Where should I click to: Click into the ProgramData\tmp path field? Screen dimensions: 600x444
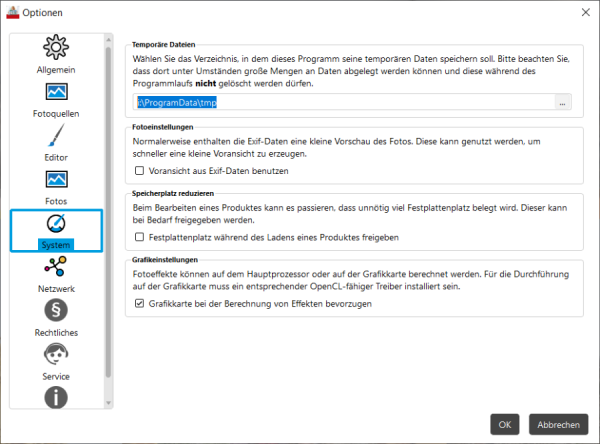(x=344, y=103)
